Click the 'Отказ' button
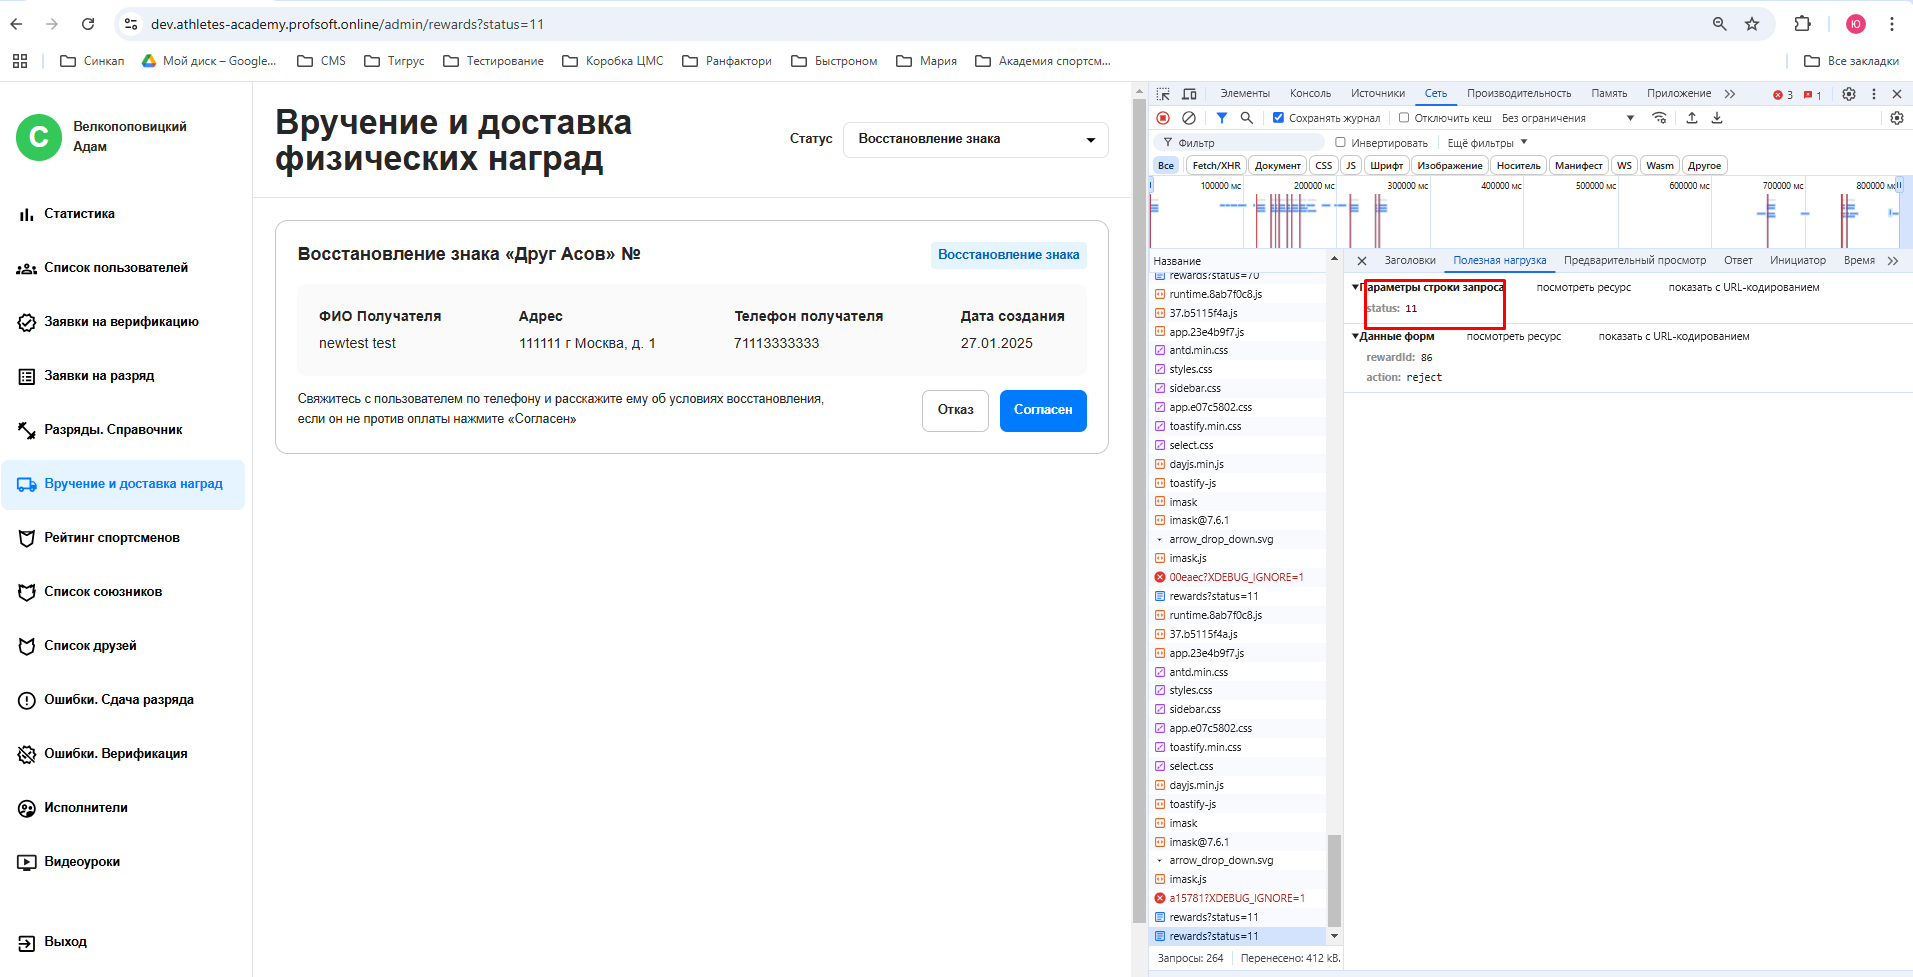Image resolution: width=1913 pixels, height=977 pixels. pos(955,410)
